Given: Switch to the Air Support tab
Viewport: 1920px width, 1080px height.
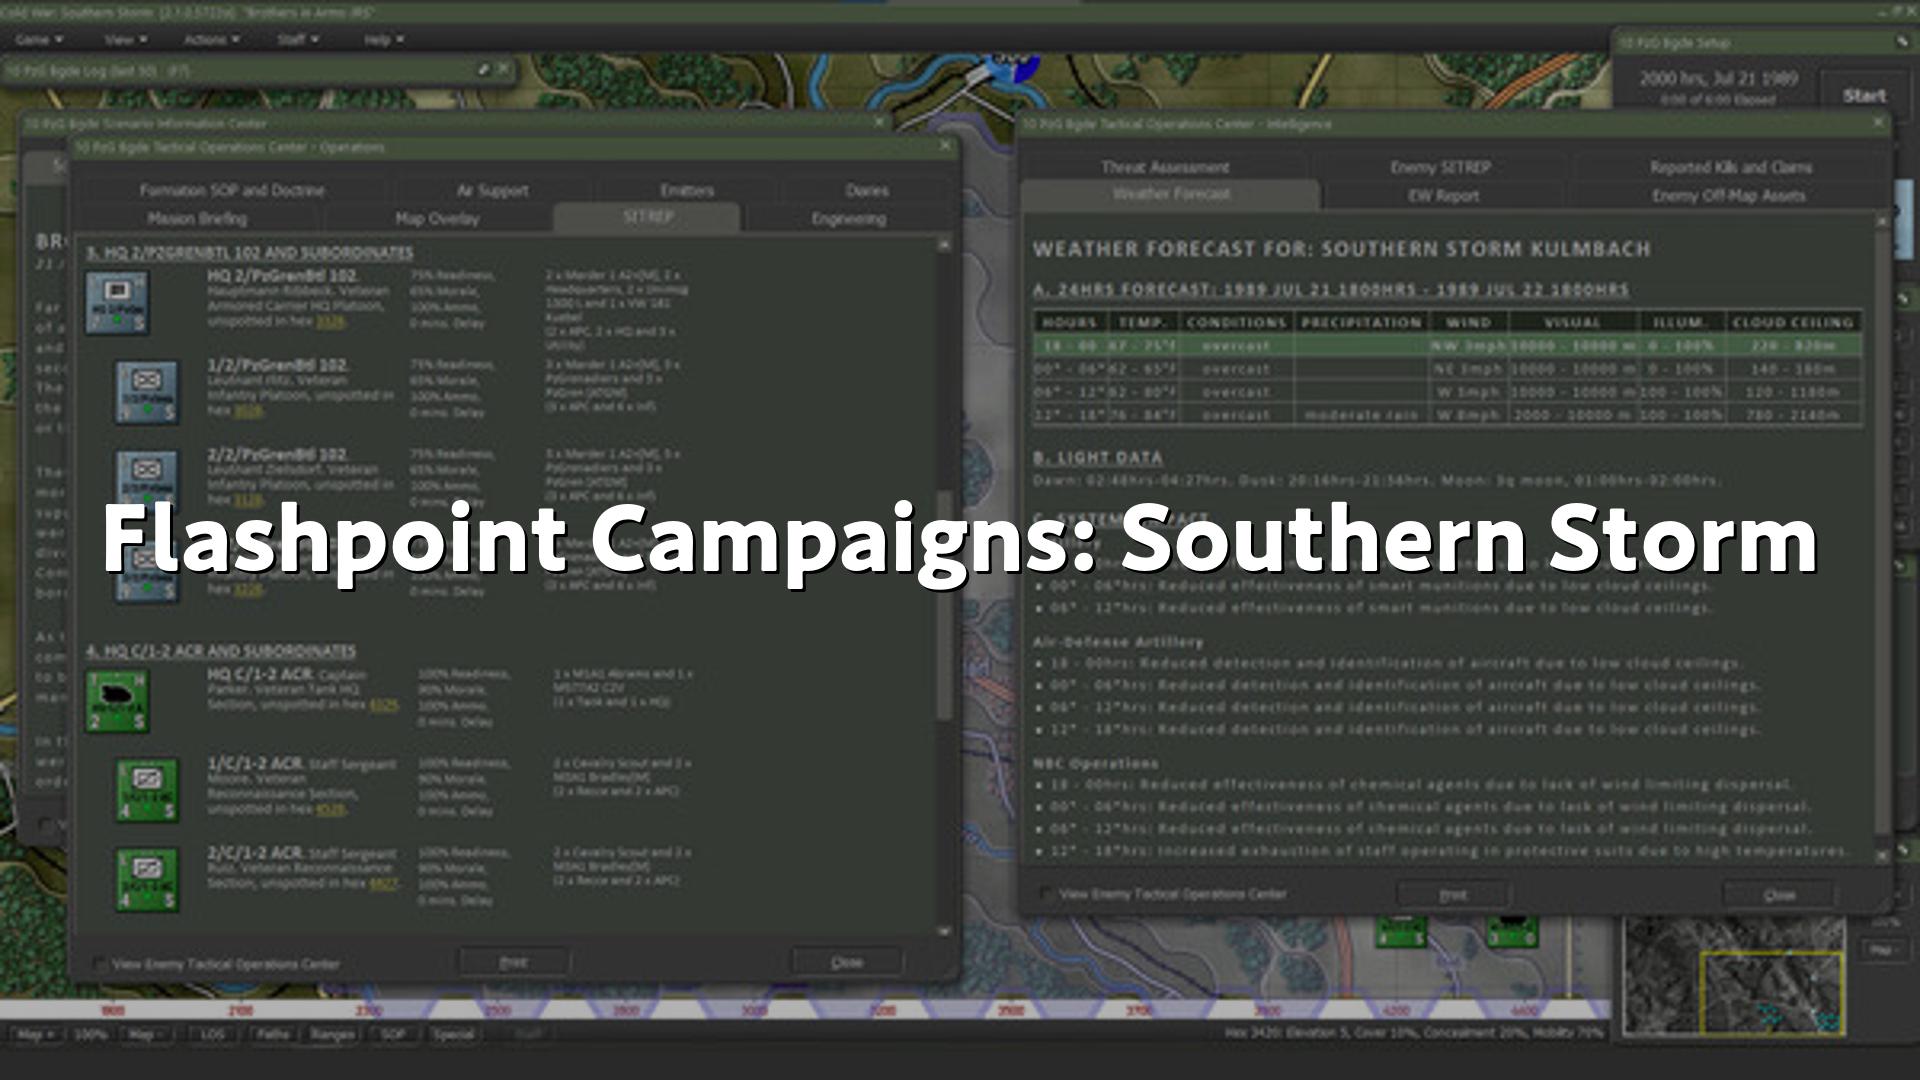Looking at the screenshot, I should (x=492, y=190).
